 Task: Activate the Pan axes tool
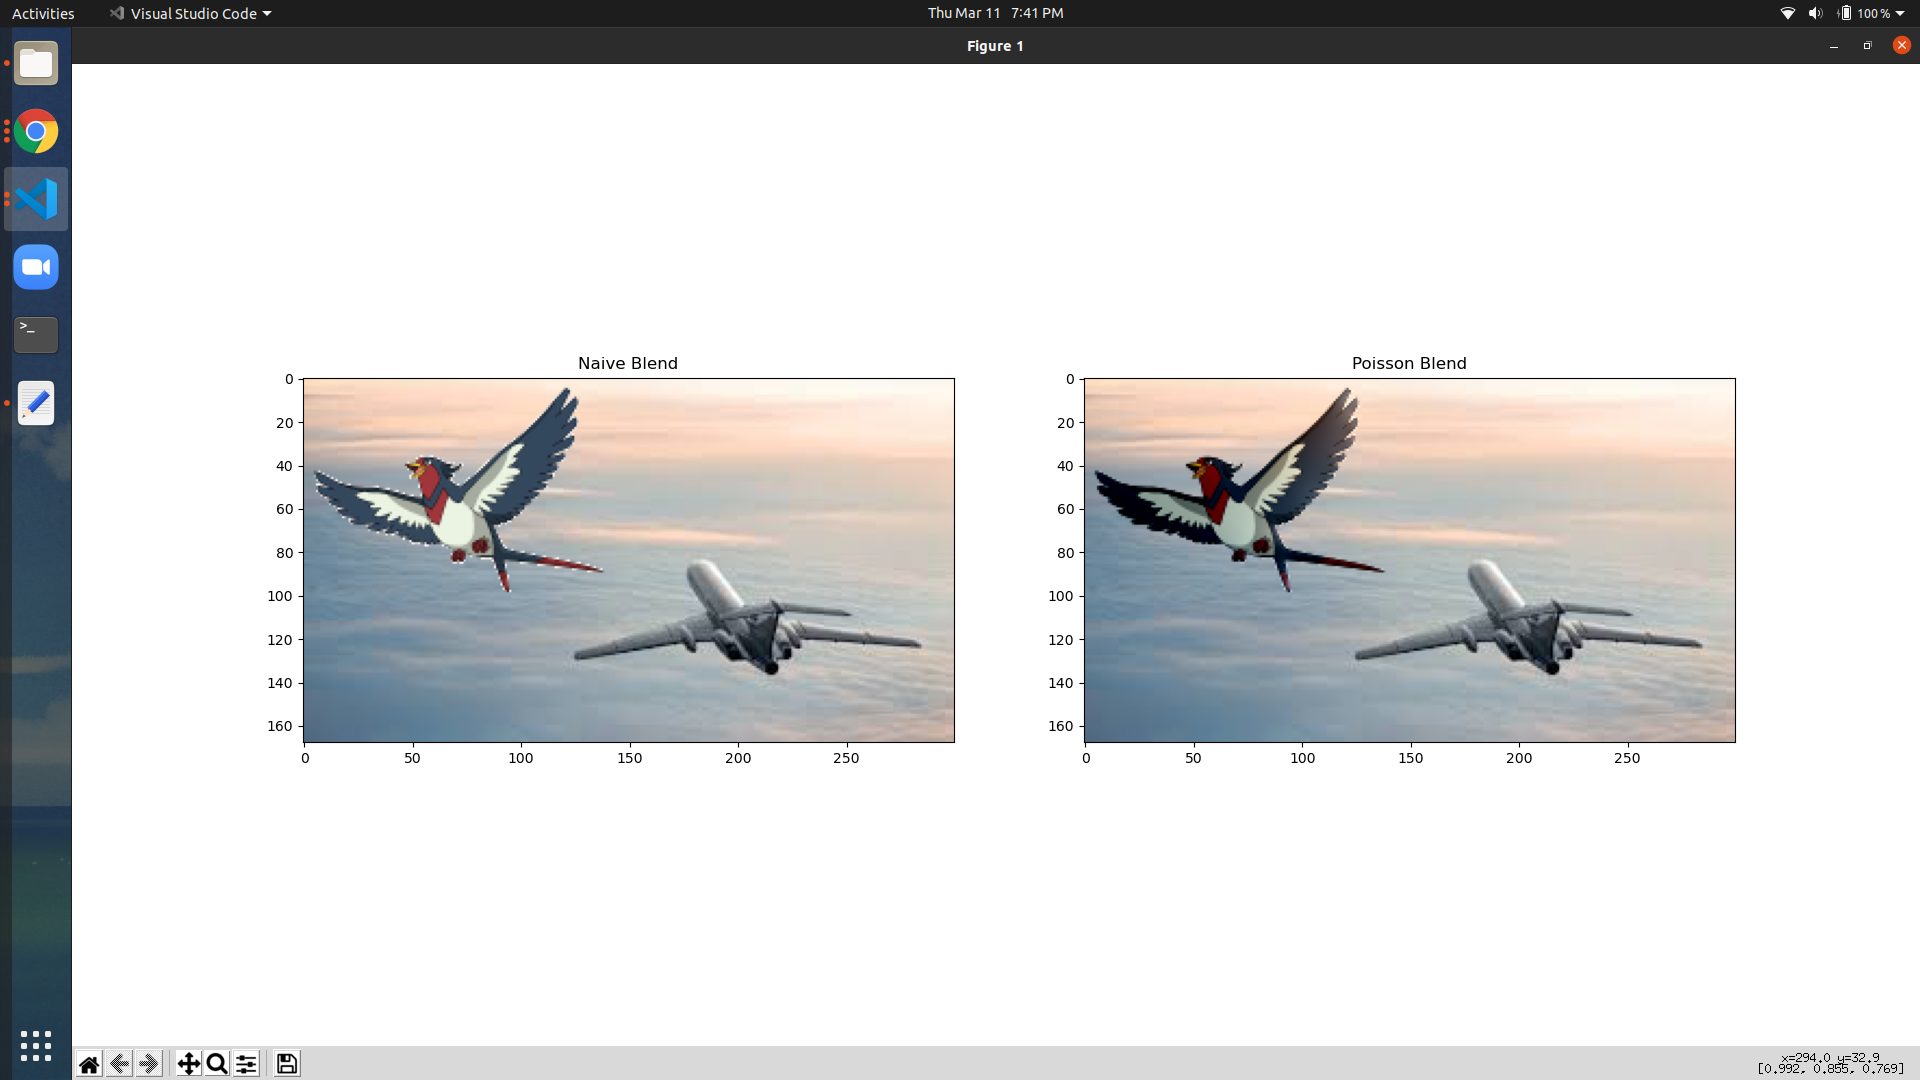pos(188,1064)
